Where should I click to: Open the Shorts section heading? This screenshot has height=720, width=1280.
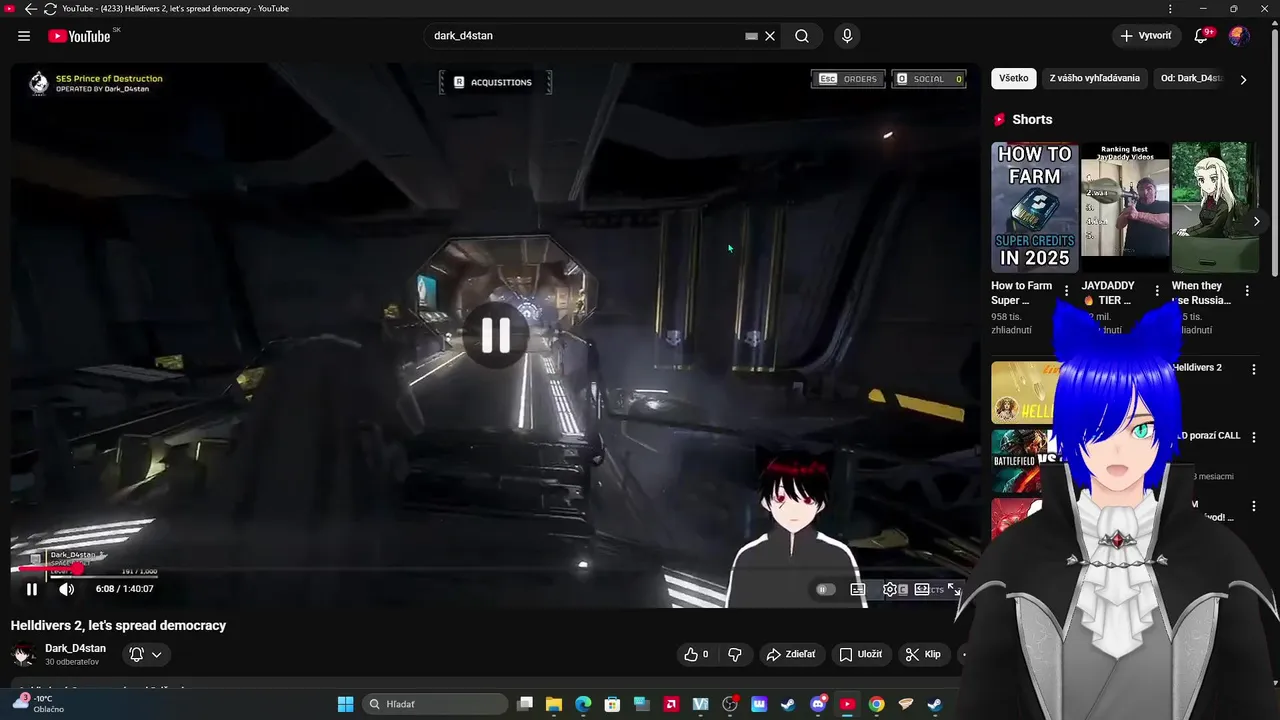coord(1032,120)
